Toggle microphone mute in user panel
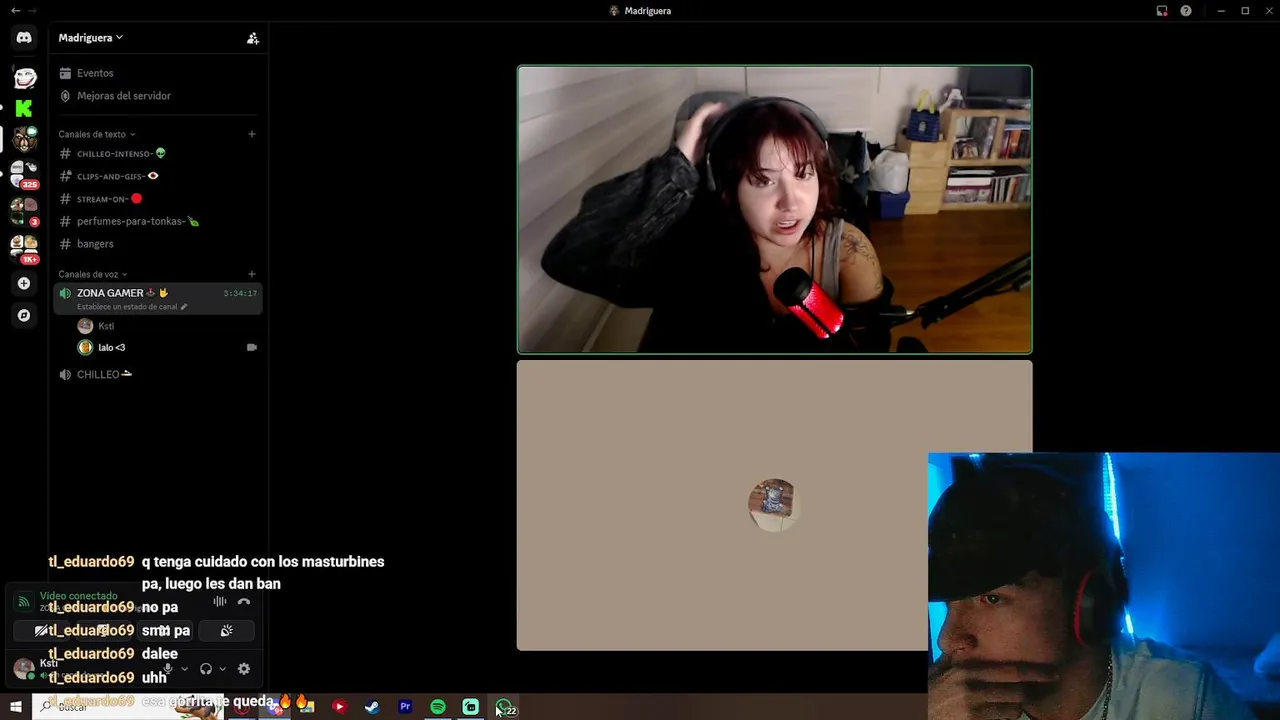1280x720 pixels. tap(169, 669)
